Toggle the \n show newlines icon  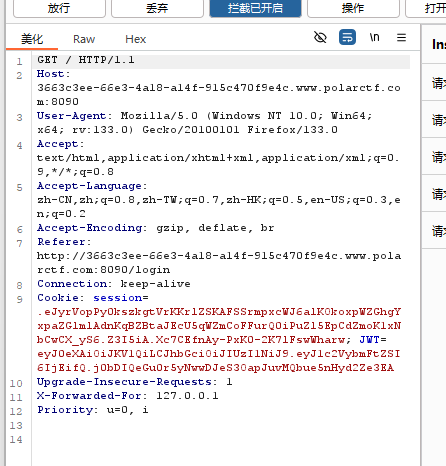(x=374, y=37)
